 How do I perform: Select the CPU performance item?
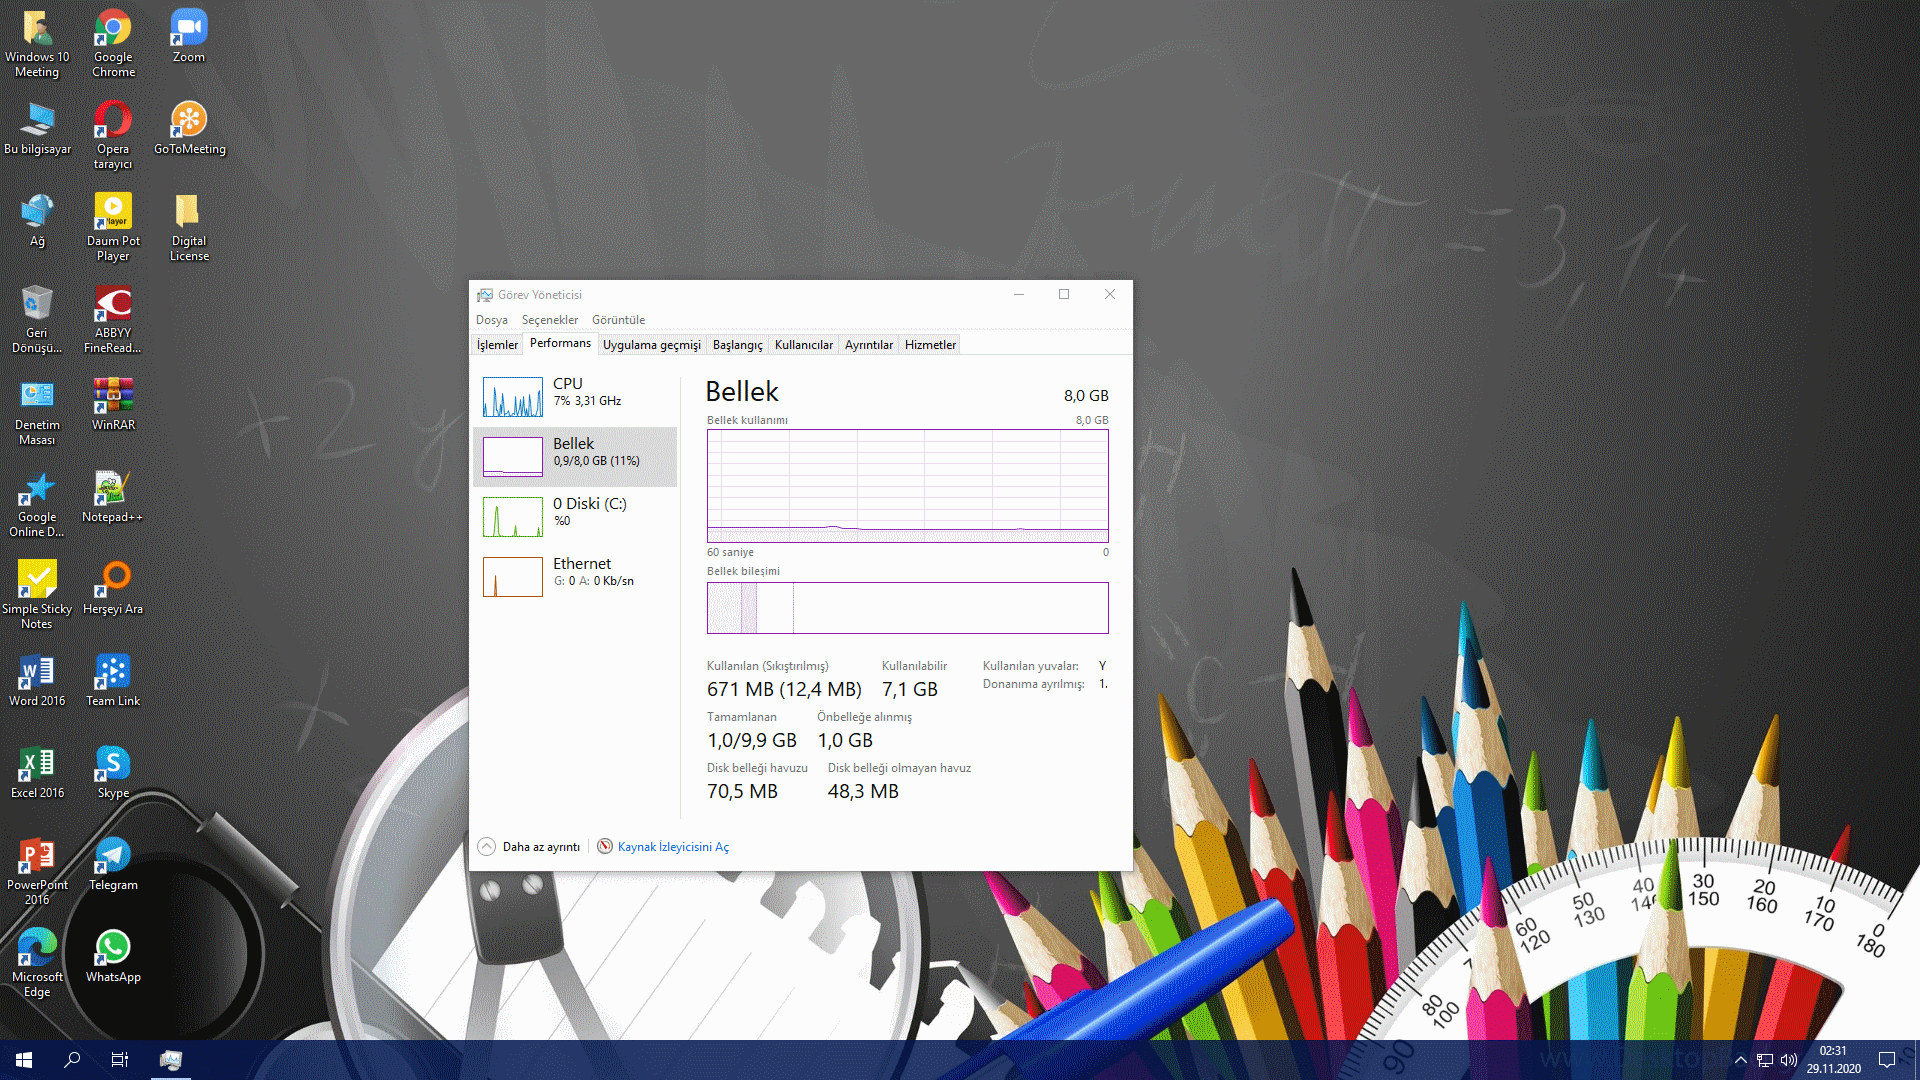click(575, 397)
